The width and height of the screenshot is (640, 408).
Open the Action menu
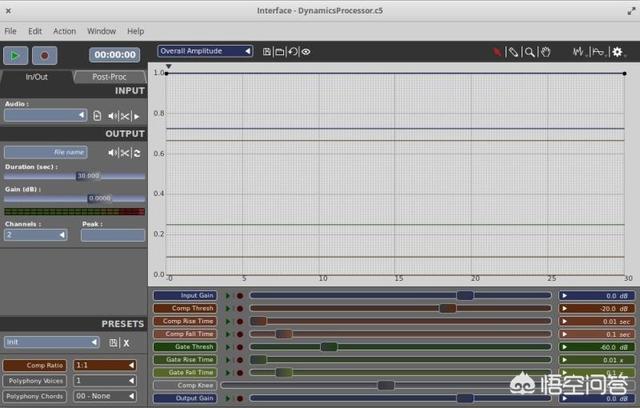64,31
